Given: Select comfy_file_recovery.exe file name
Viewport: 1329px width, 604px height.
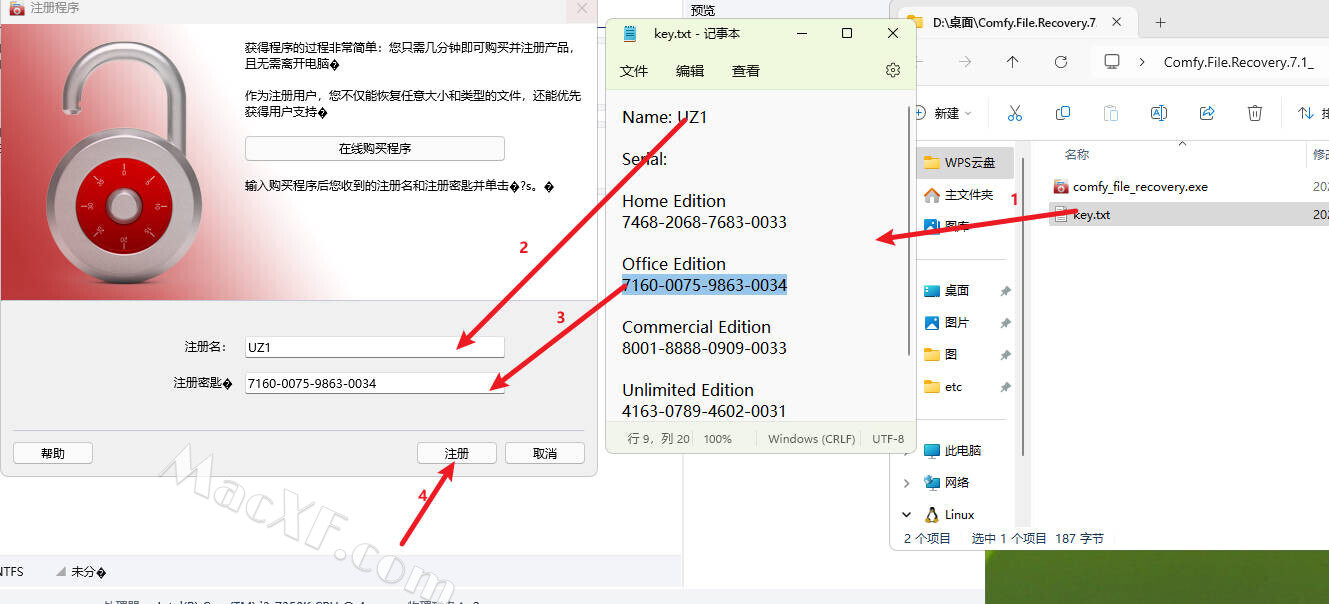Looking at the screenshot, I should 1140,187.
